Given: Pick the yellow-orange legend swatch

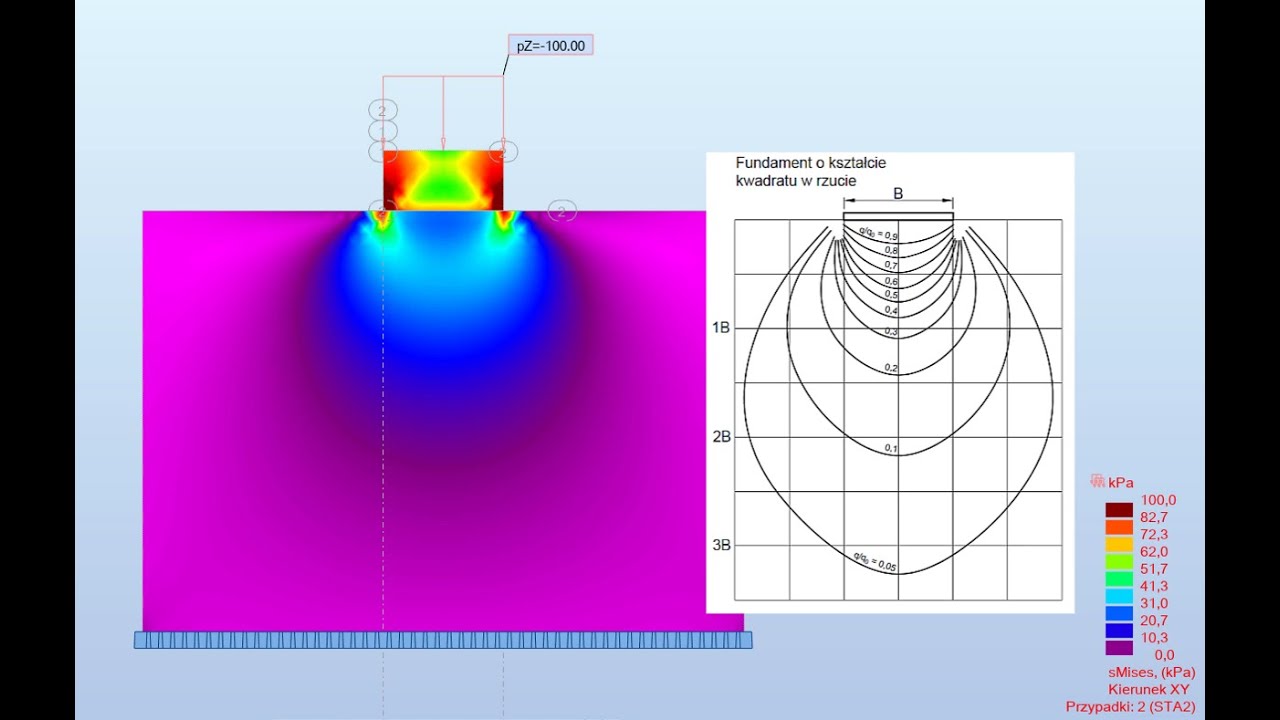Looking at the screenshot, I should (1119, 544).
